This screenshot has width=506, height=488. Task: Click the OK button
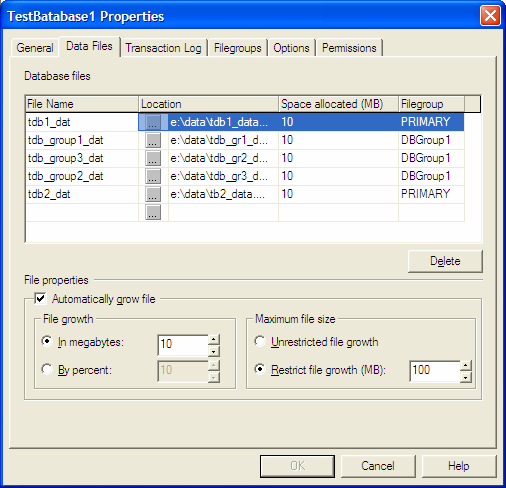(297, 466)
